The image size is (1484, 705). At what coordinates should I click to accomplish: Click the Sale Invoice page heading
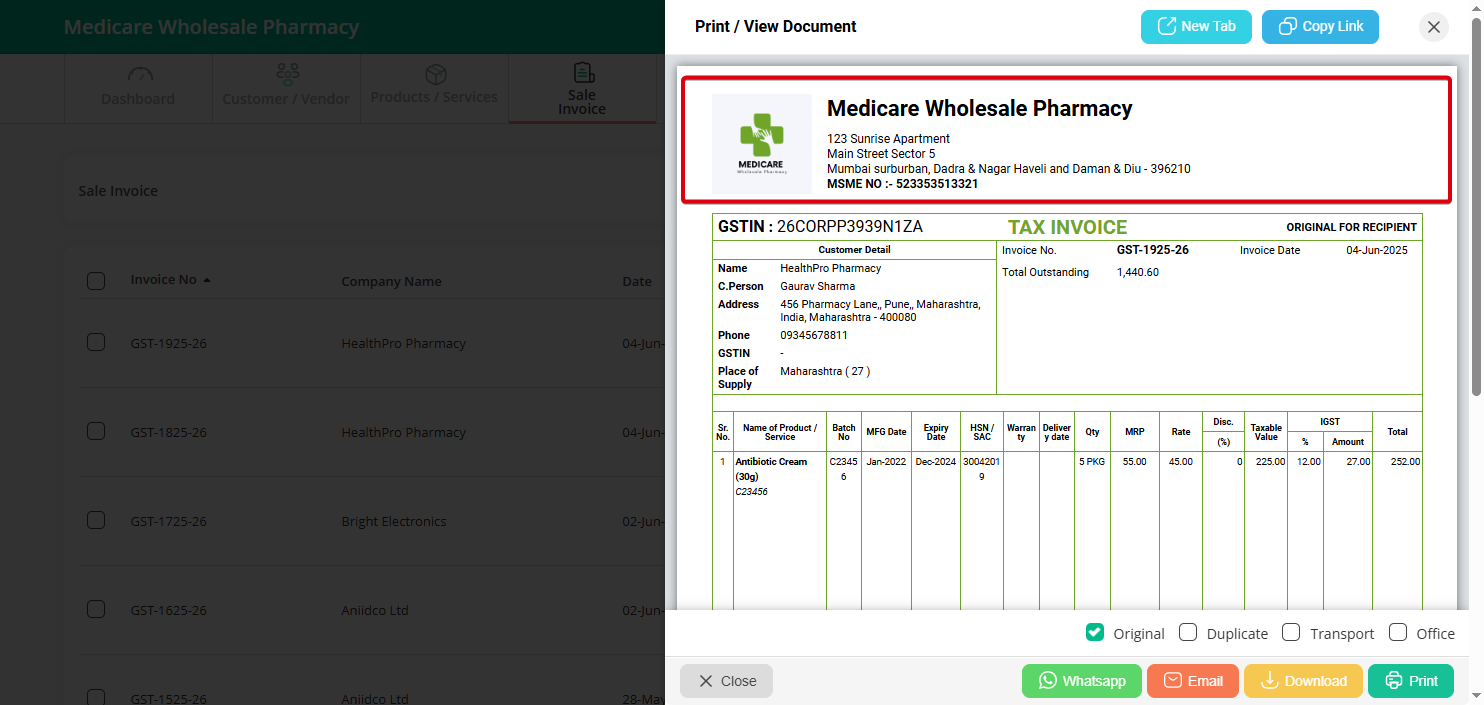click(118, 191)
